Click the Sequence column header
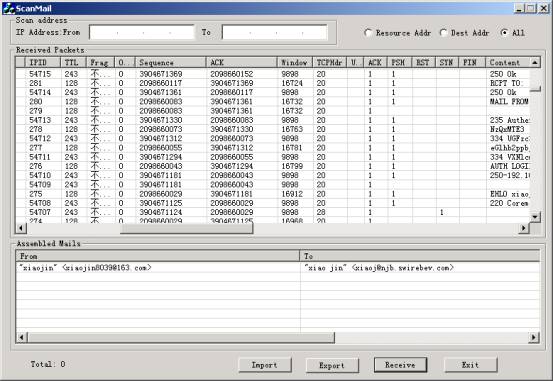Viewport: 553px width, 381px height. click(x=171, y=62)
